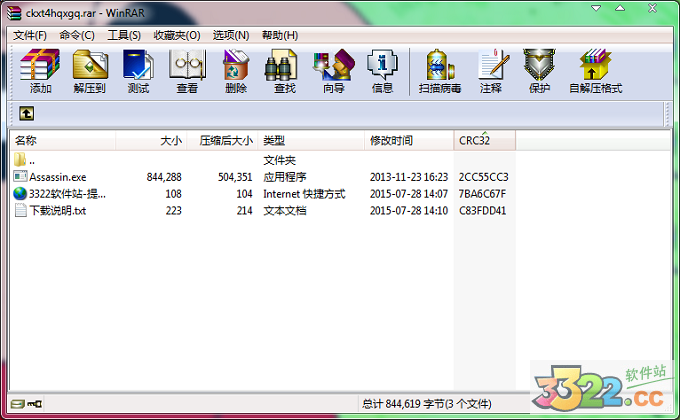Click the Test (测试) archive icon
The image size is (680, 420).
tap(138, 65)
